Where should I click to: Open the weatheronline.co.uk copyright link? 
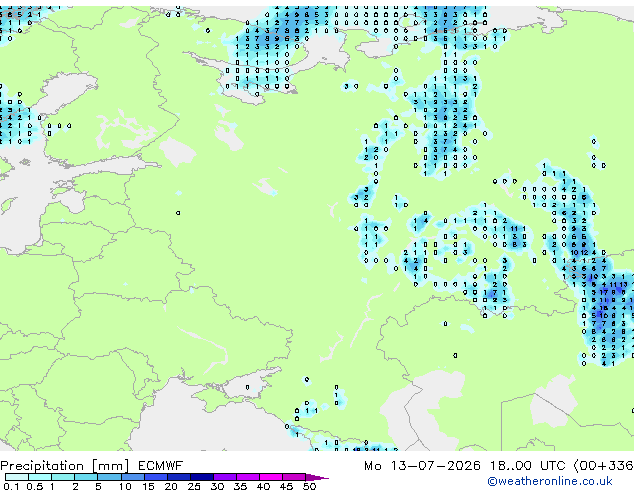click(550, 481)
